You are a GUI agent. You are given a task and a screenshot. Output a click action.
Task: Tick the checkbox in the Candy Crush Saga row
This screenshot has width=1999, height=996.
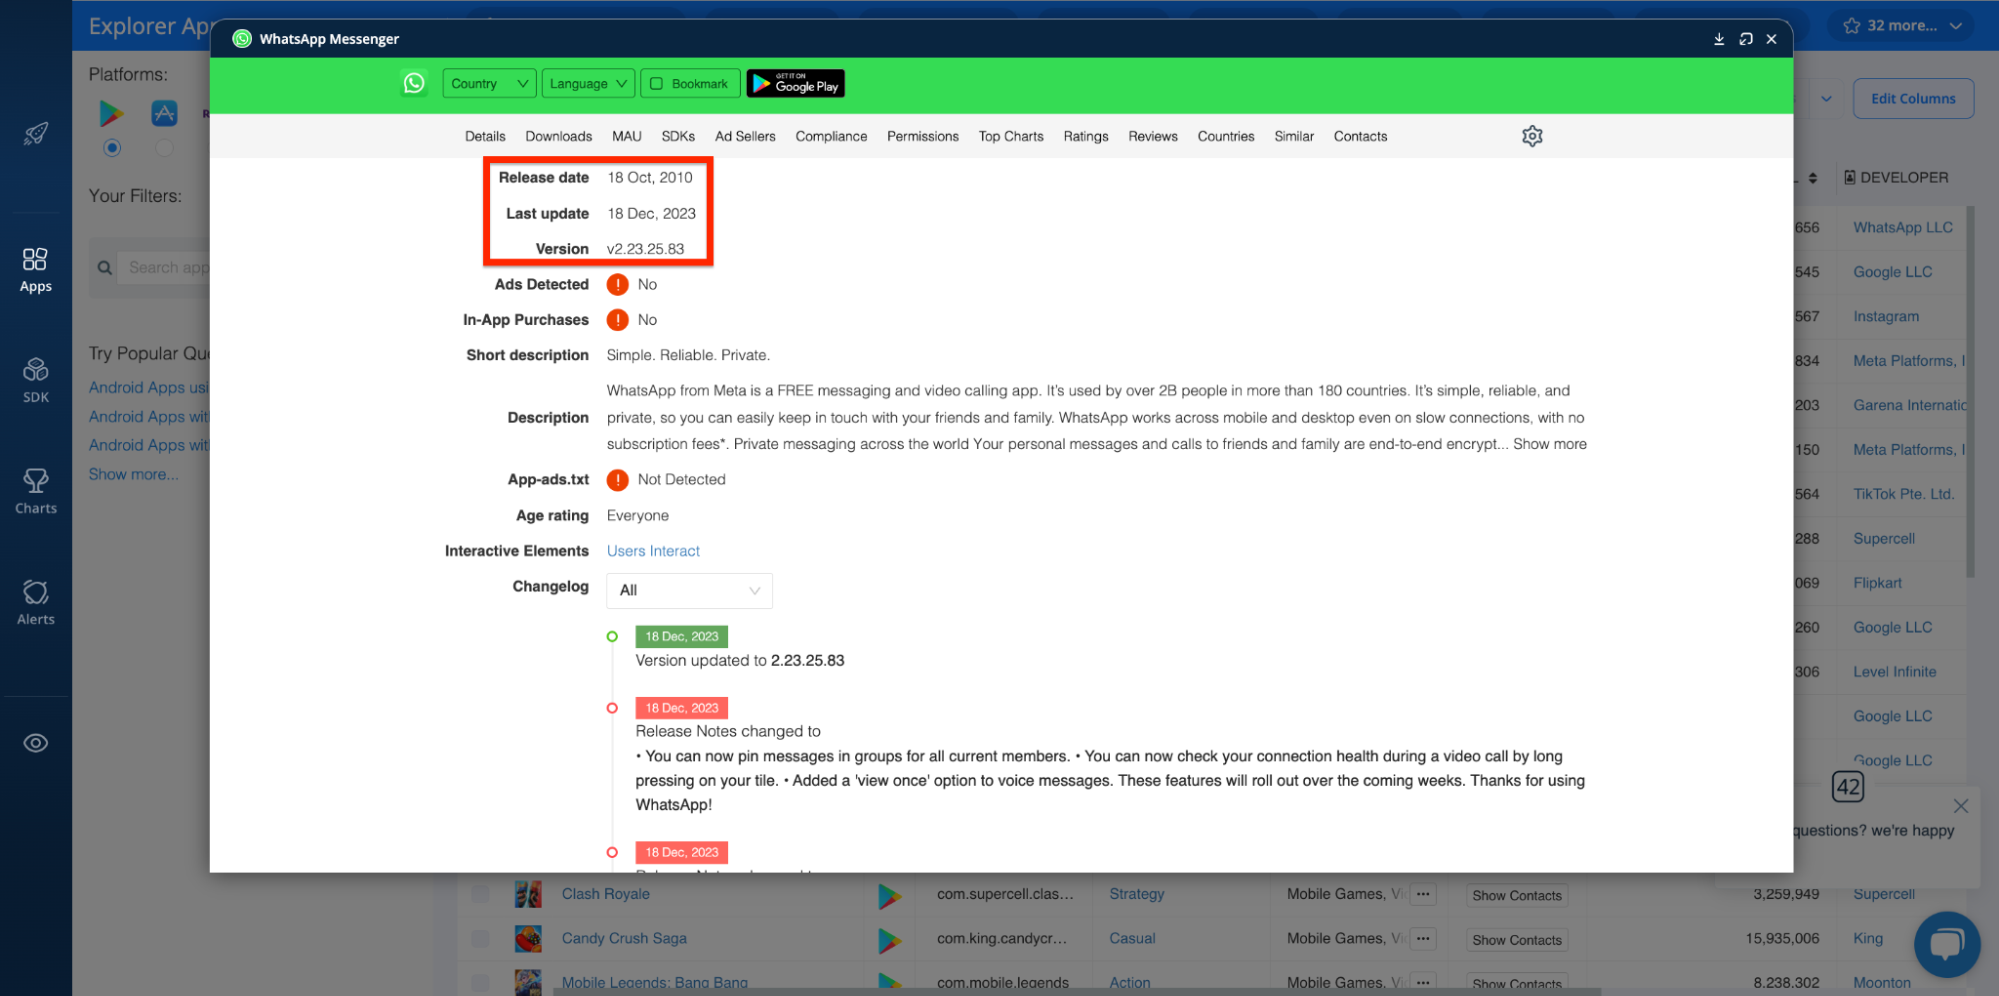(480, 938)
